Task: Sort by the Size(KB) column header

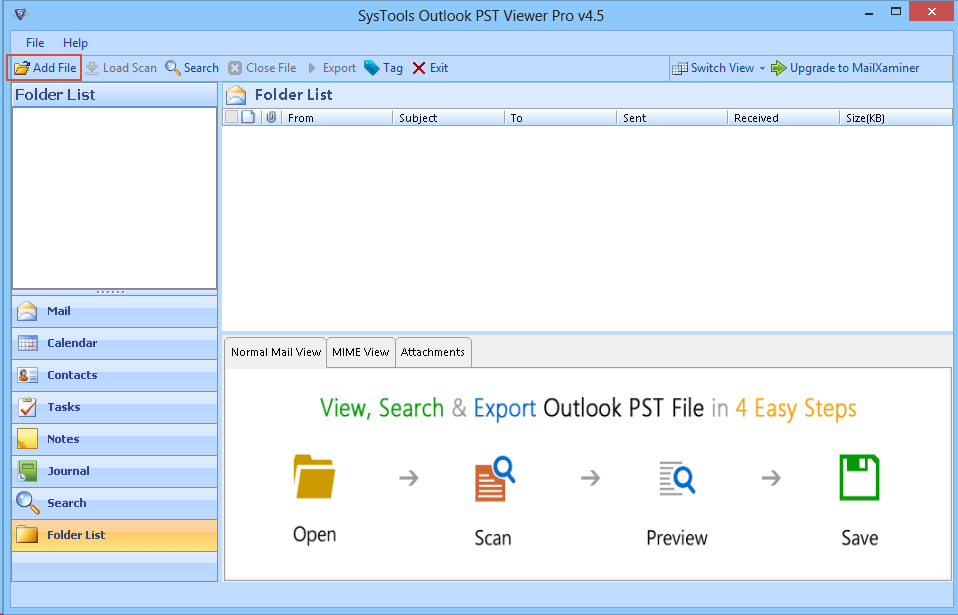Action: 896,118
